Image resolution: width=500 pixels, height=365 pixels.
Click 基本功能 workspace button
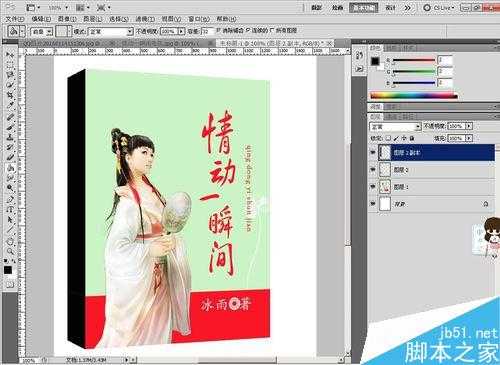click(x=363, y=7)
